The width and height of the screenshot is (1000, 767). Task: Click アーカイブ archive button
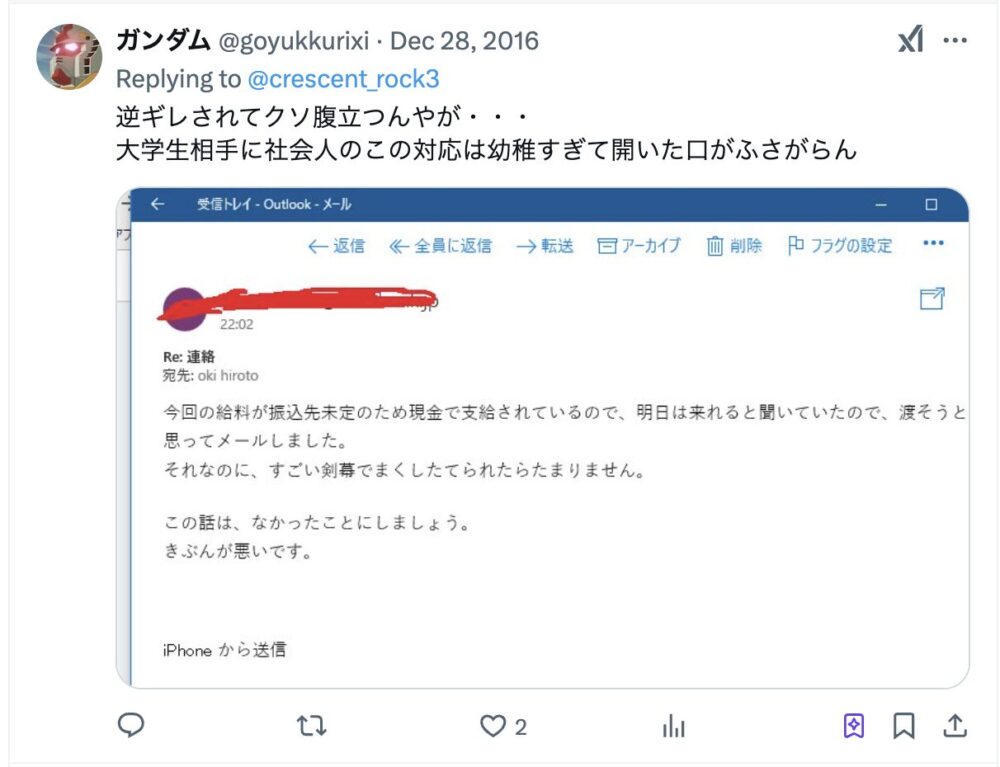[x=639, y=245]
